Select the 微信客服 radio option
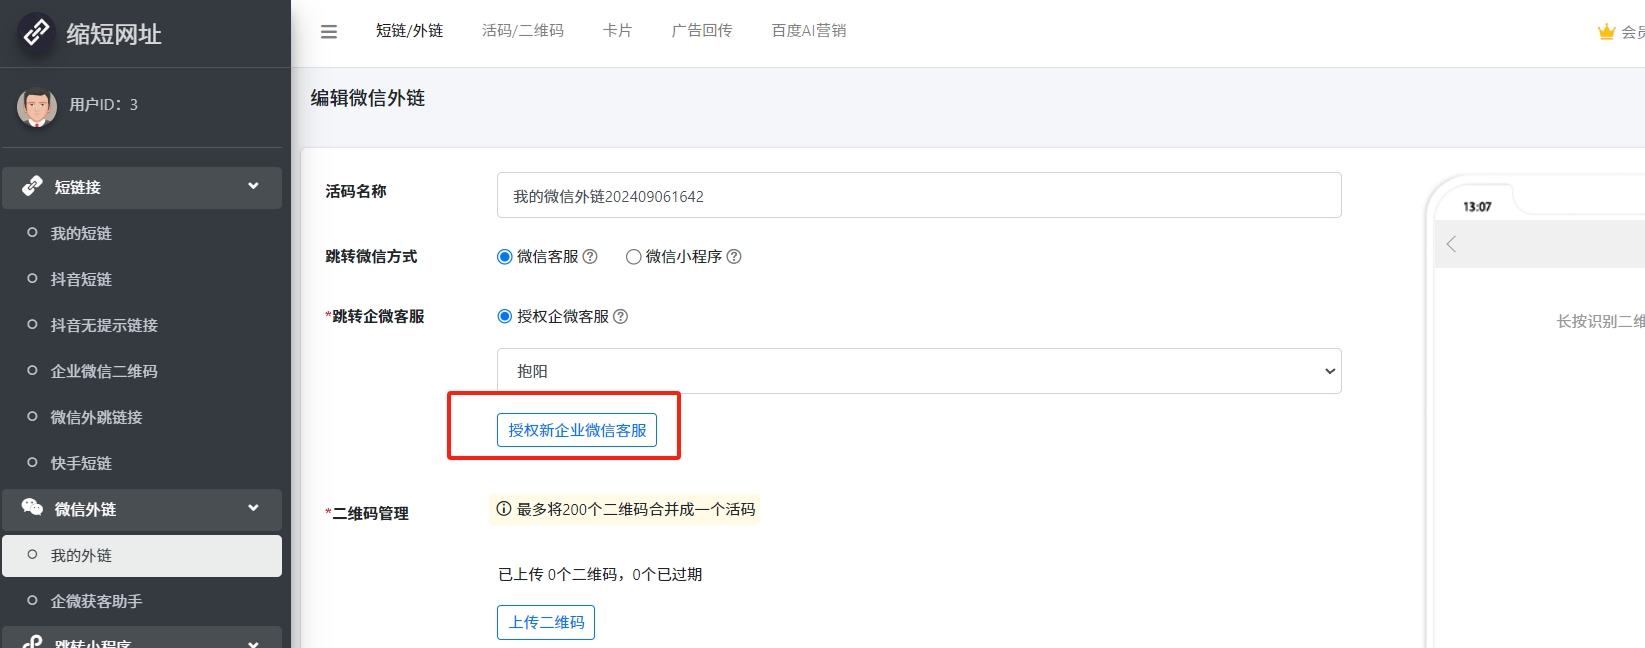The width and height of the screenshot is (1645, 648). click(x=505, y=257)
